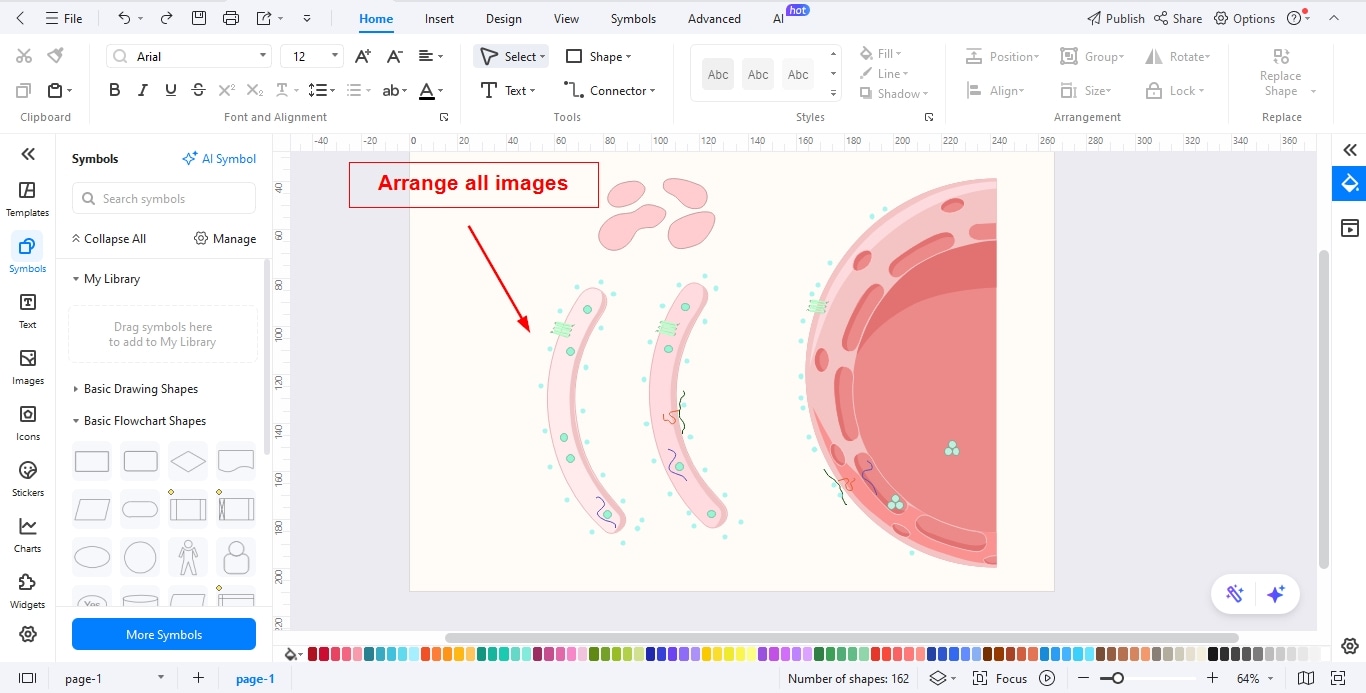Open the Rotate dropdown menu

[x=1178, y=56]
